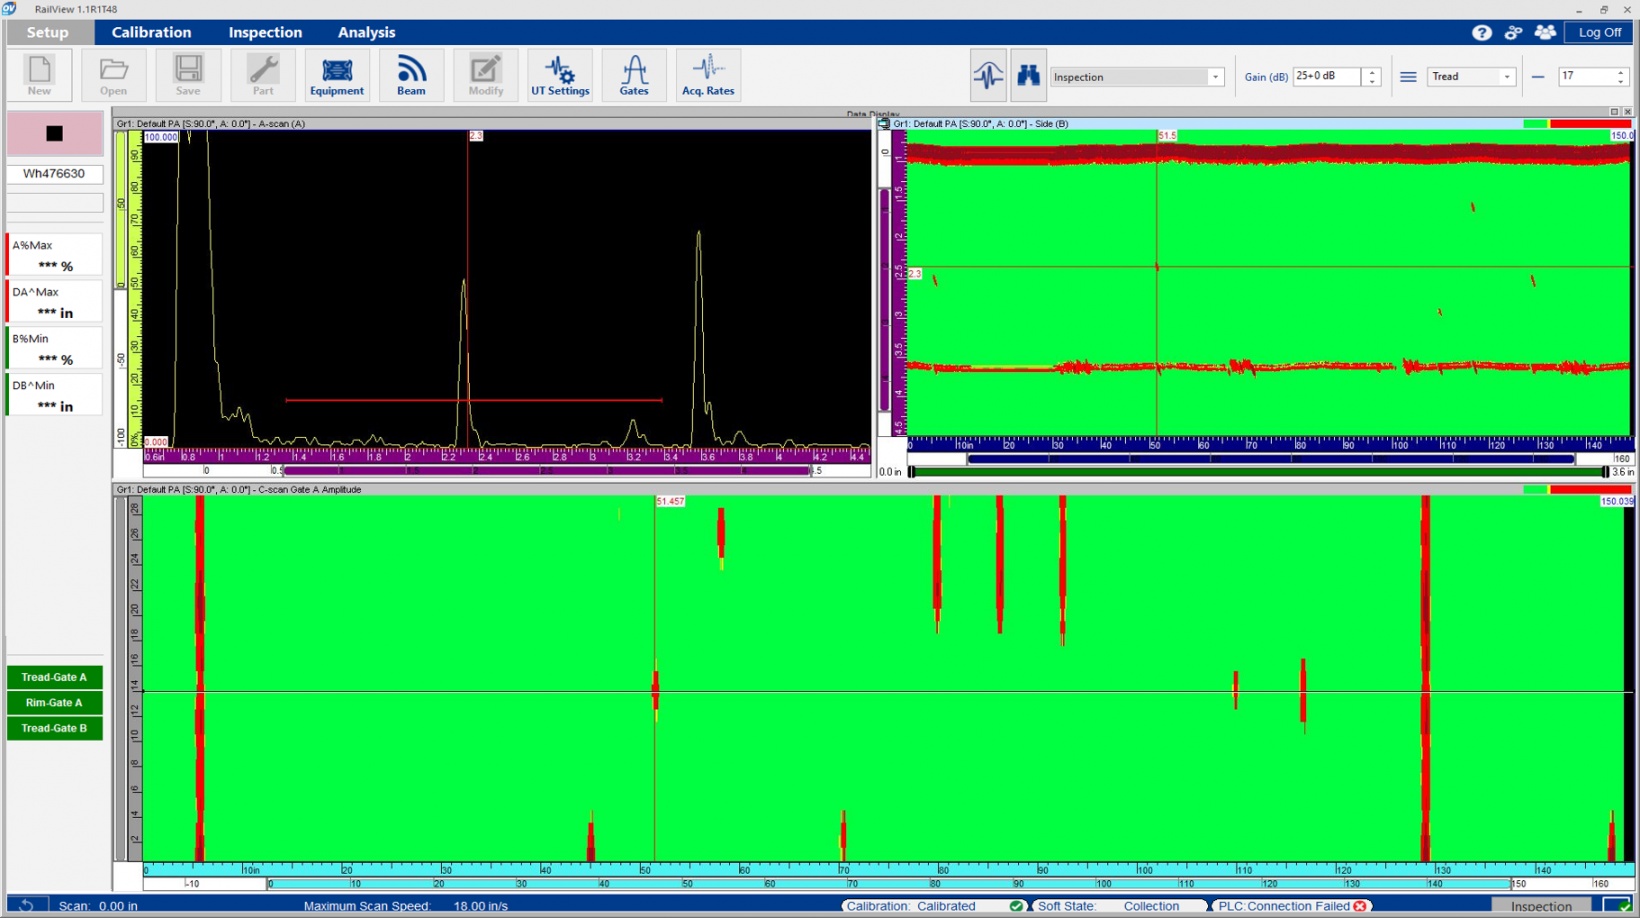The height and width of the screenshot is (918, 1640).
Task: Click the C-scan horizontal range scrollbar
Action: click(x=890, y=884)
